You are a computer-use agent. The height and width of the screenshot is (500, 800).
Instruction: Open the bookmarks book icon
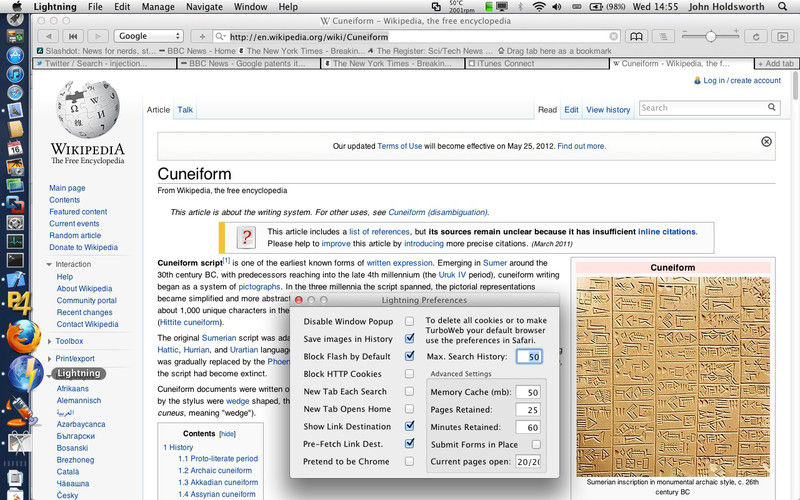[636, 36]
